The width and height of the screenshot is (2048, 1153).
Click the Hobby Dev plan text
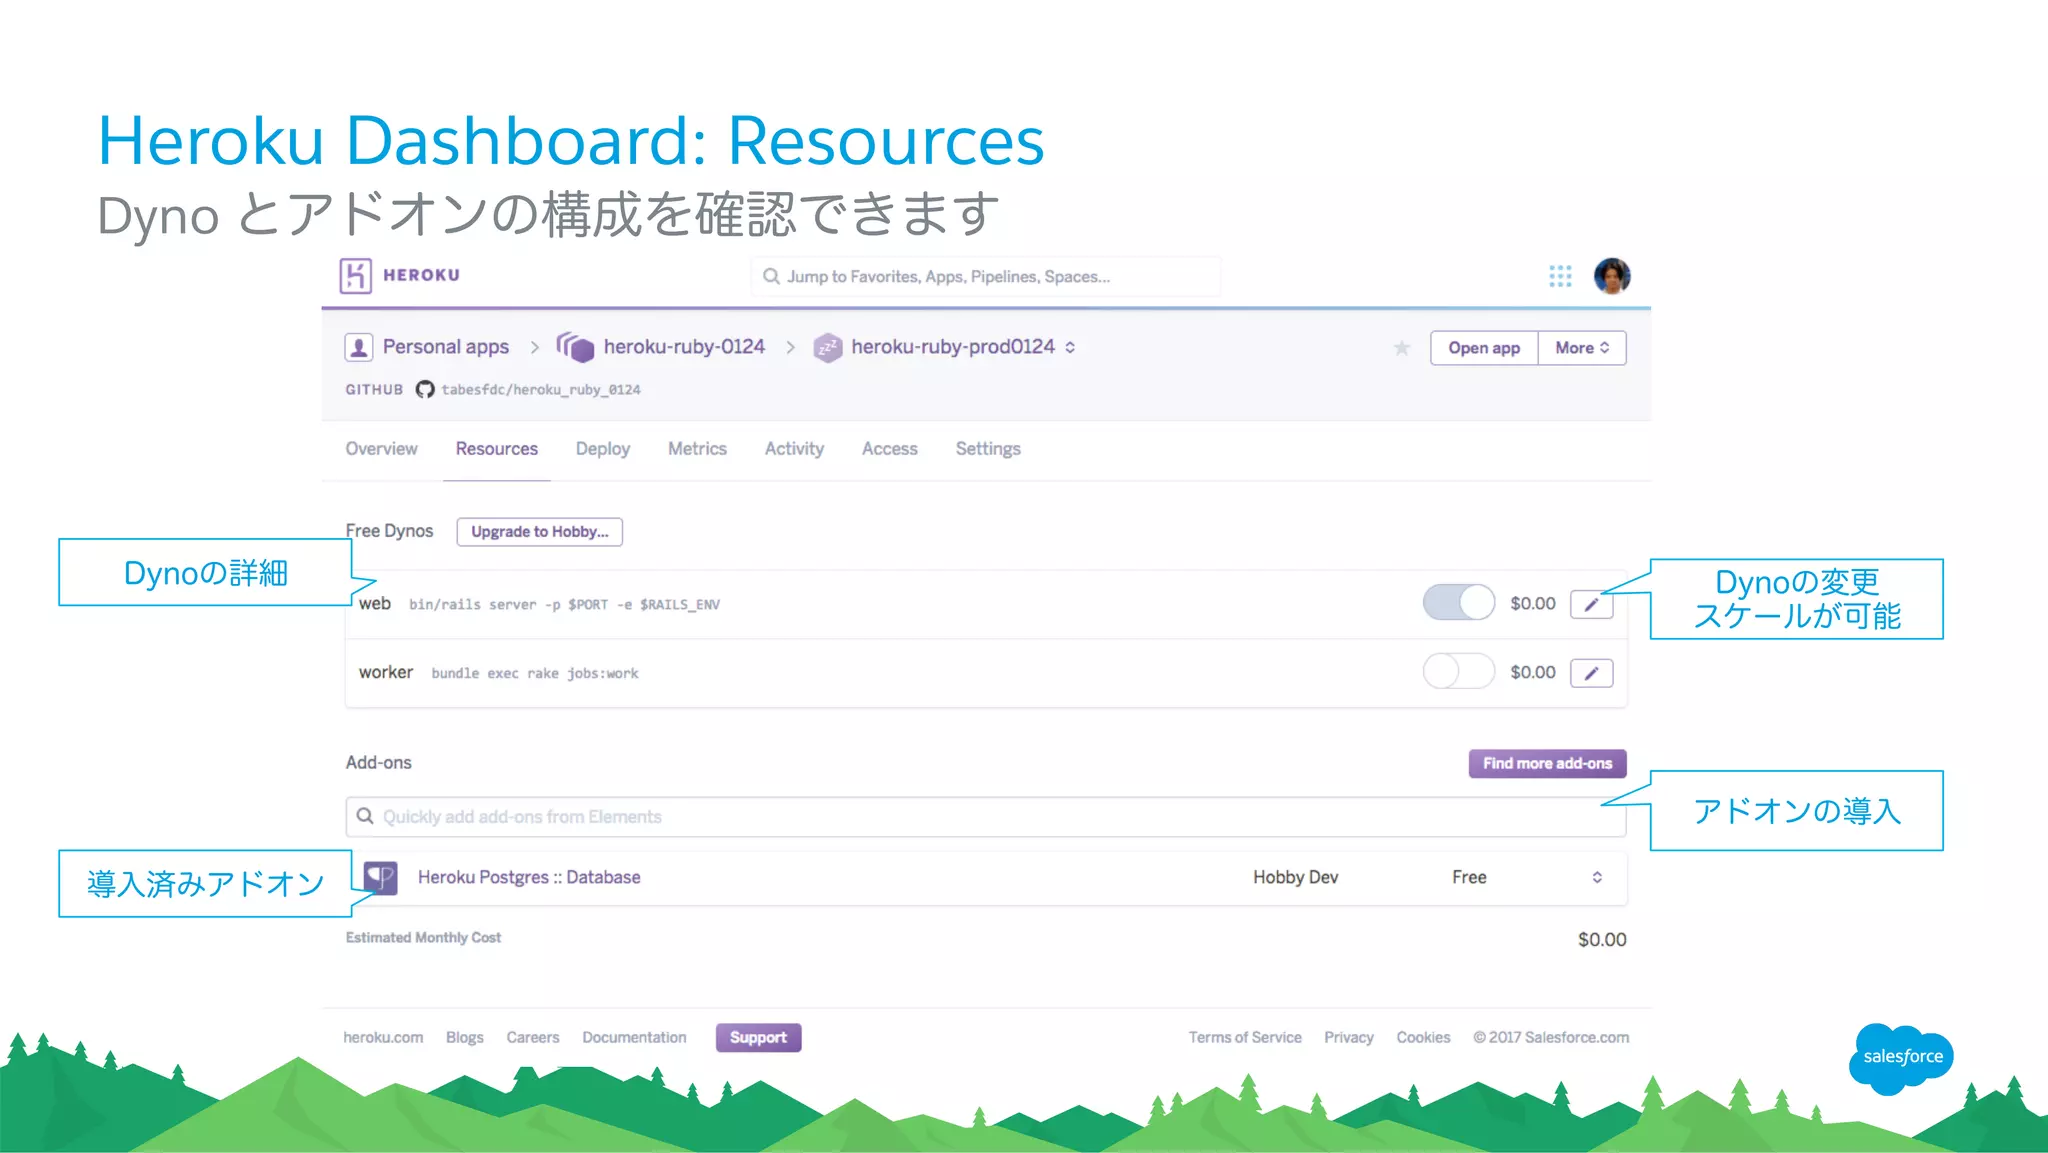click(x=1295, y=877)
